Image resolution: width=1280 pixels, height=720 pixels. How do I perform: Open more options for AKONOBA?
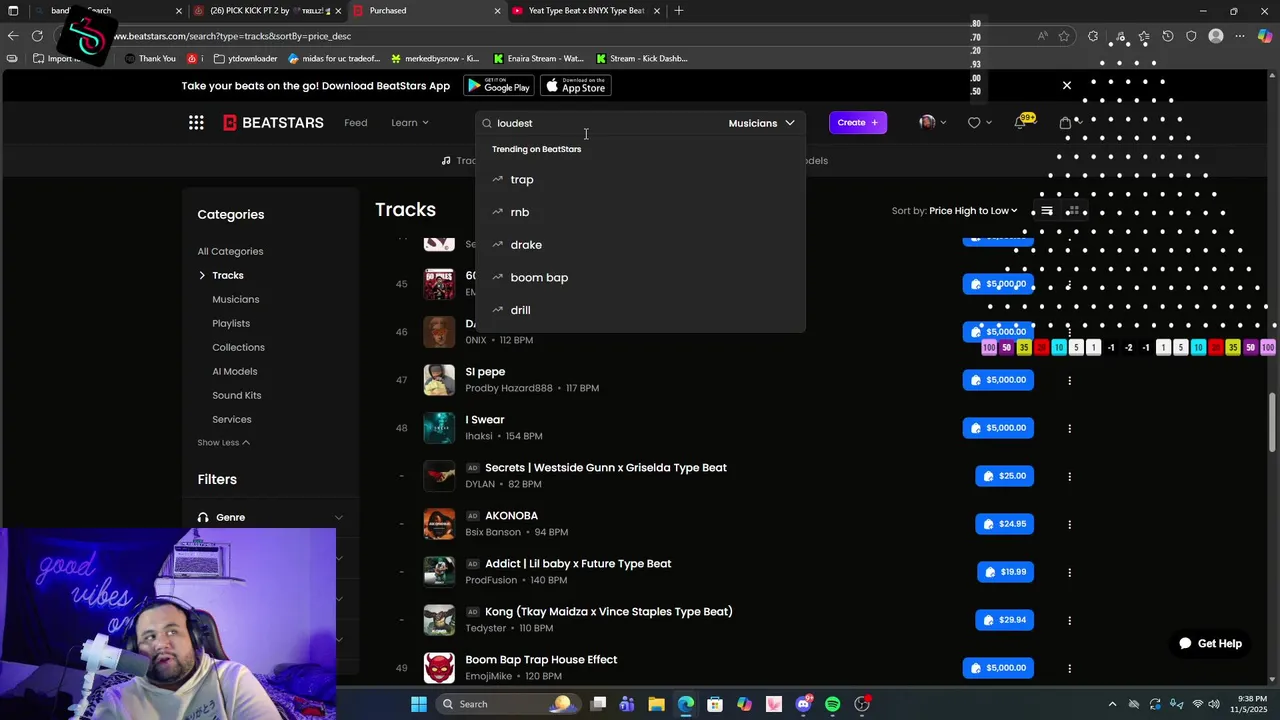[x=1069, y=524]
